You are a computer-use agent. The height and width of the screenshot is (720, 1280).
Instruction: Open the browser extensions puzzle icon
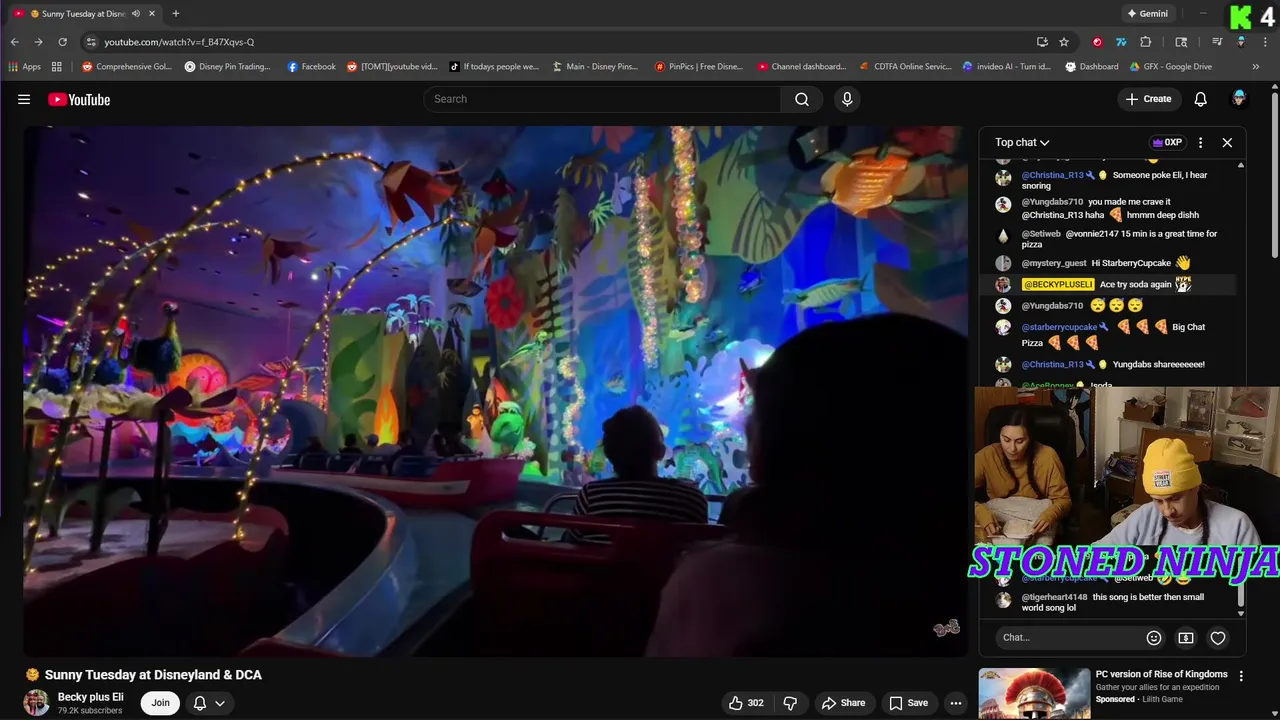coord(1146,42)
